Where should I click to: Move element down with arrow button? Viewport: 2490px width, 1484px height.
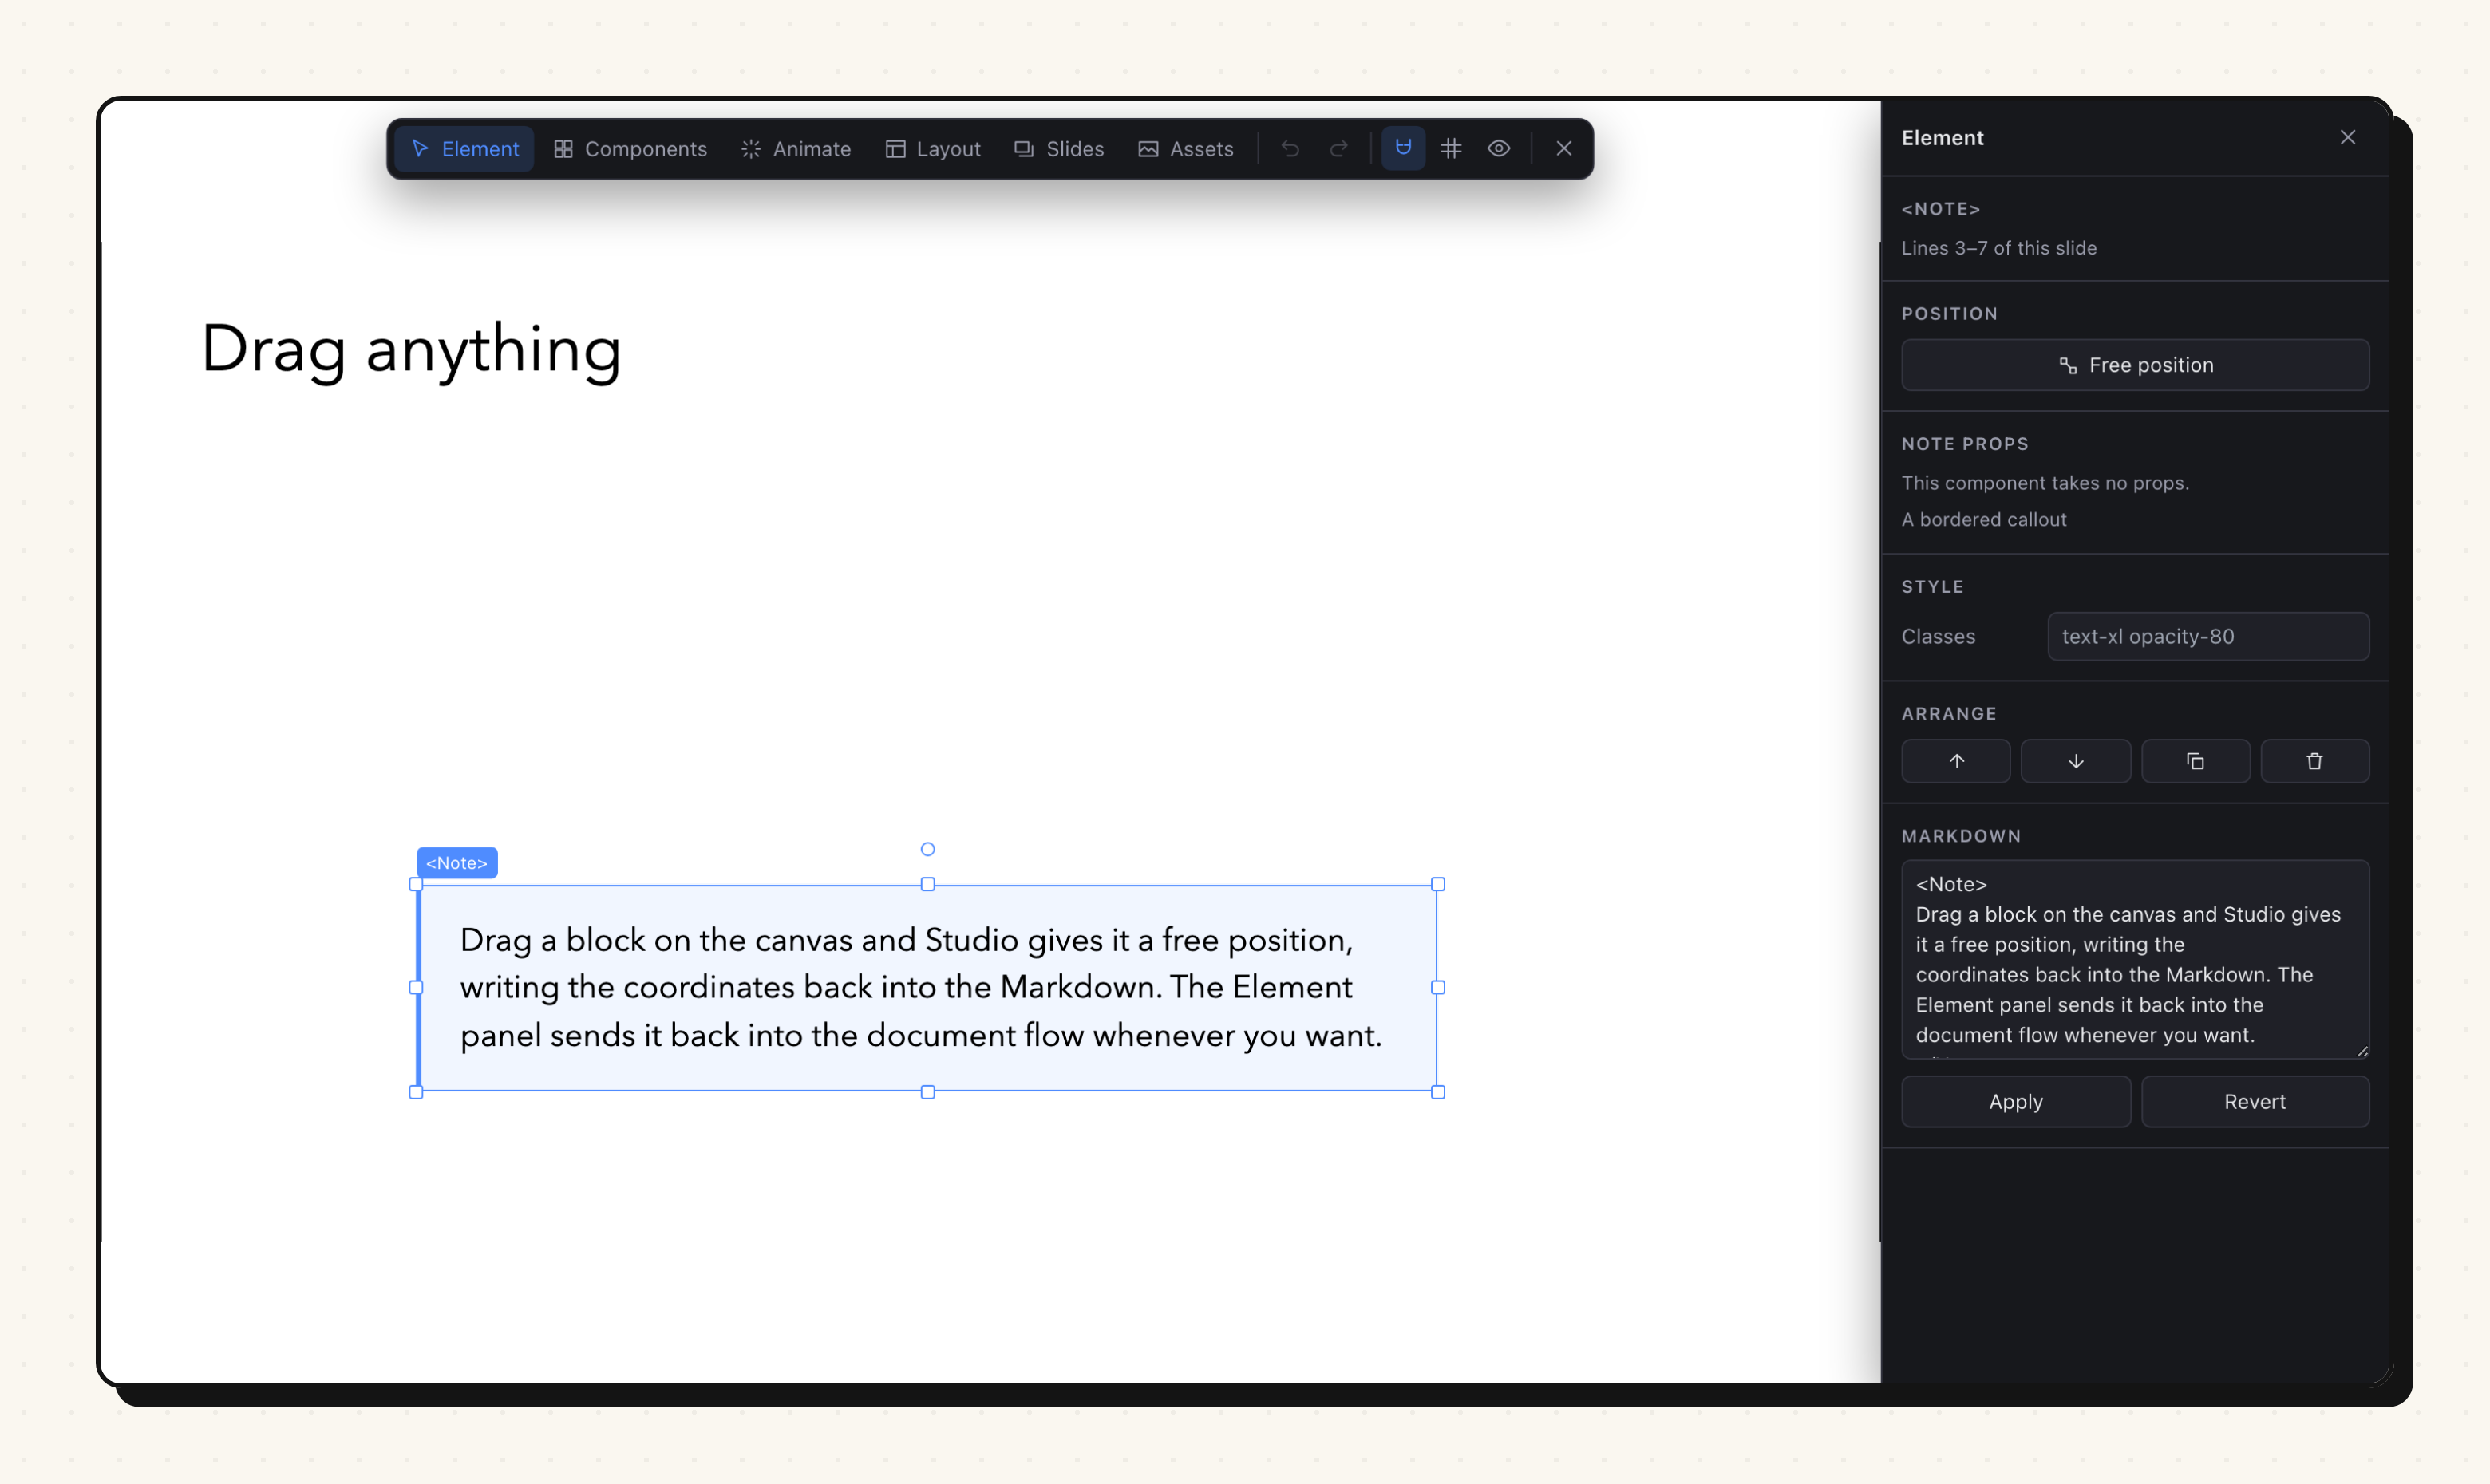point(2076,761)
